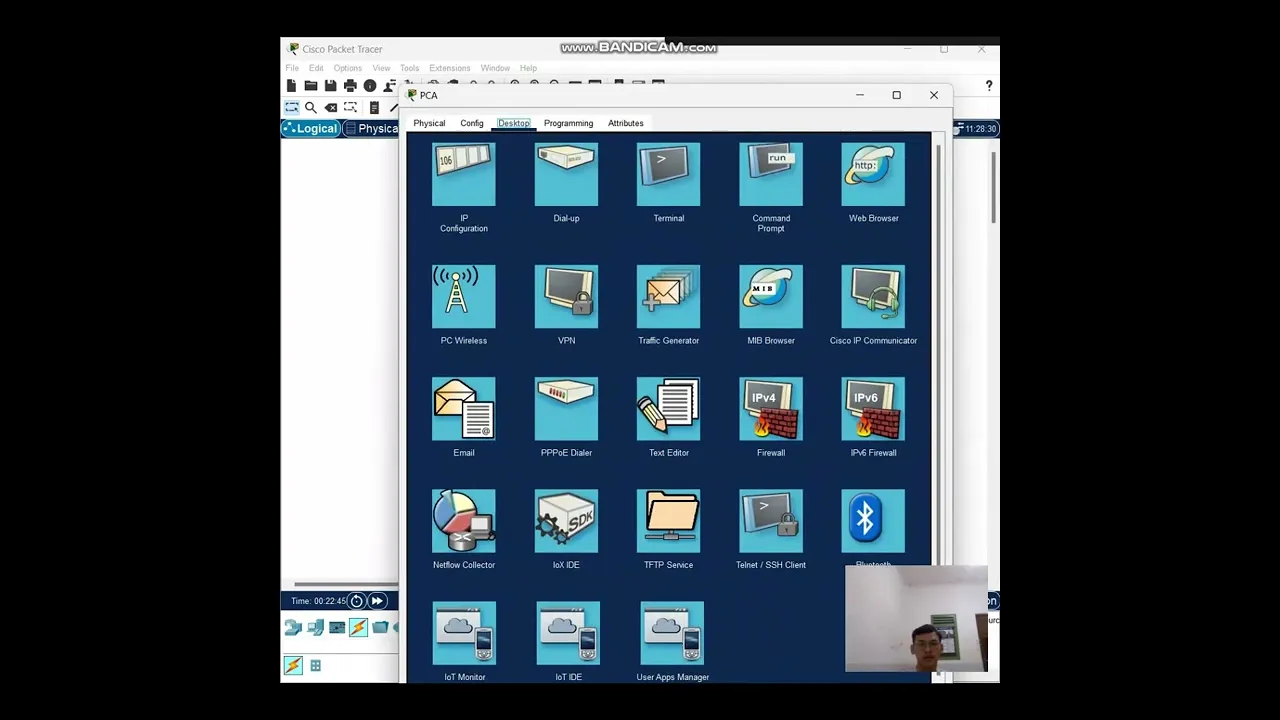The width and height of the screenshot is (1280, 720).
Task: Select the Structured Cabling subcategory
Action: pyautogui.click(x=315, y=666)
